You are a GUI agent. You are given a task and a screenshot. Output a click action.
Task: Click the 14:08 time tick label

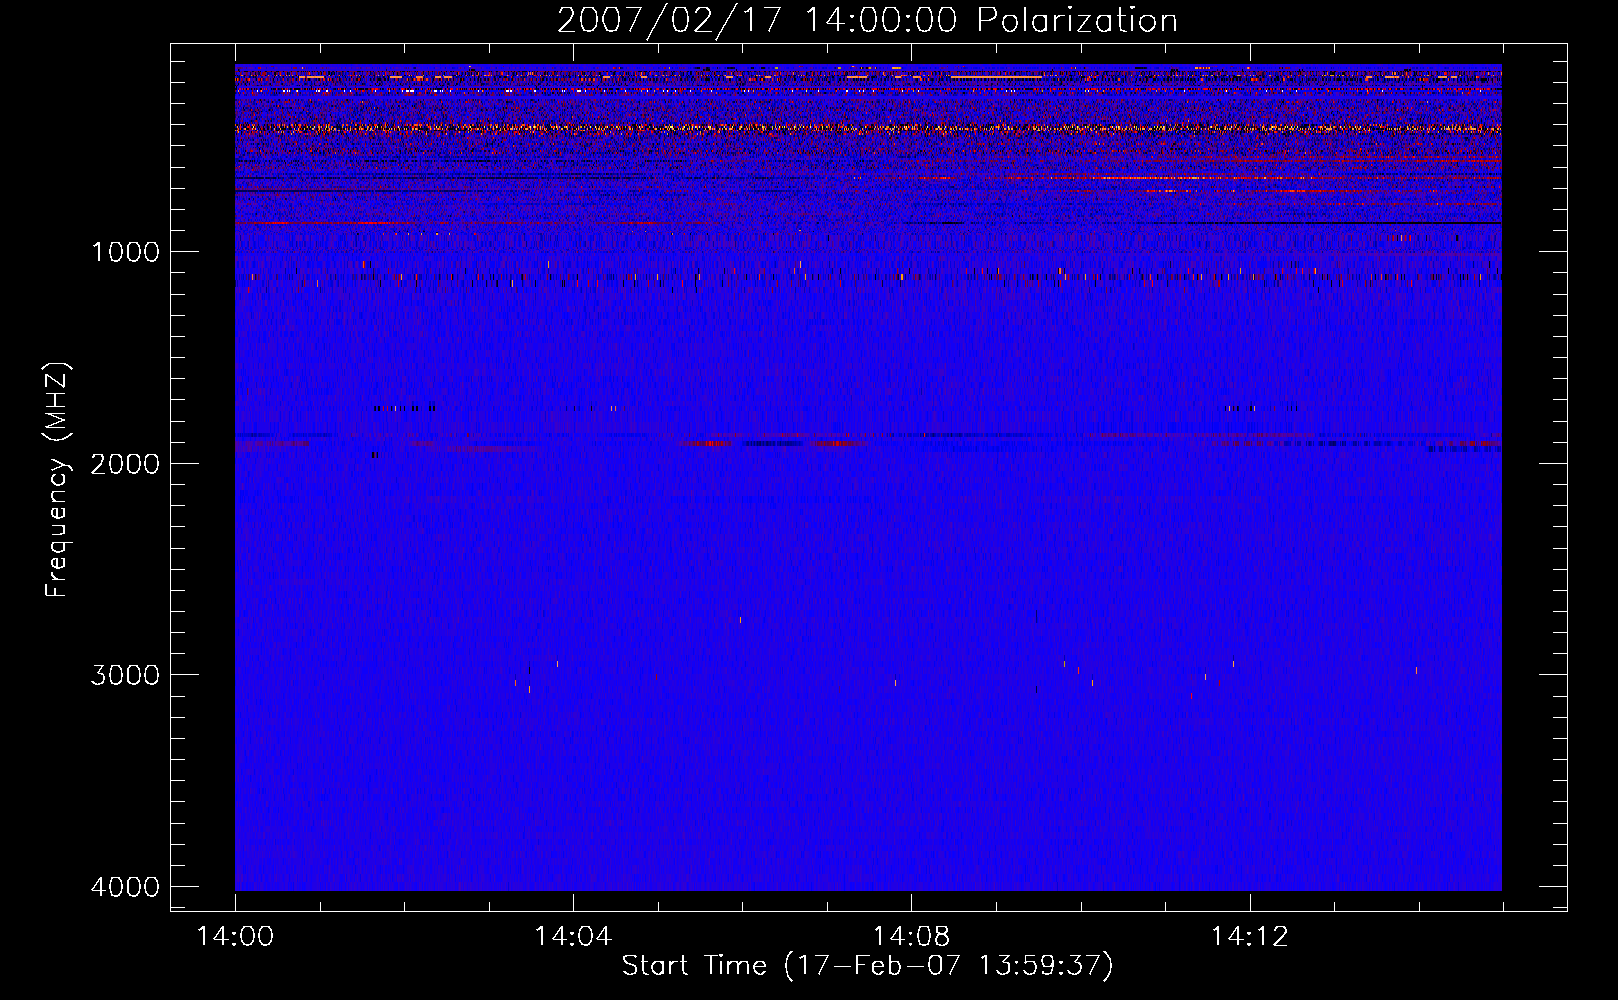pos(911,937)
